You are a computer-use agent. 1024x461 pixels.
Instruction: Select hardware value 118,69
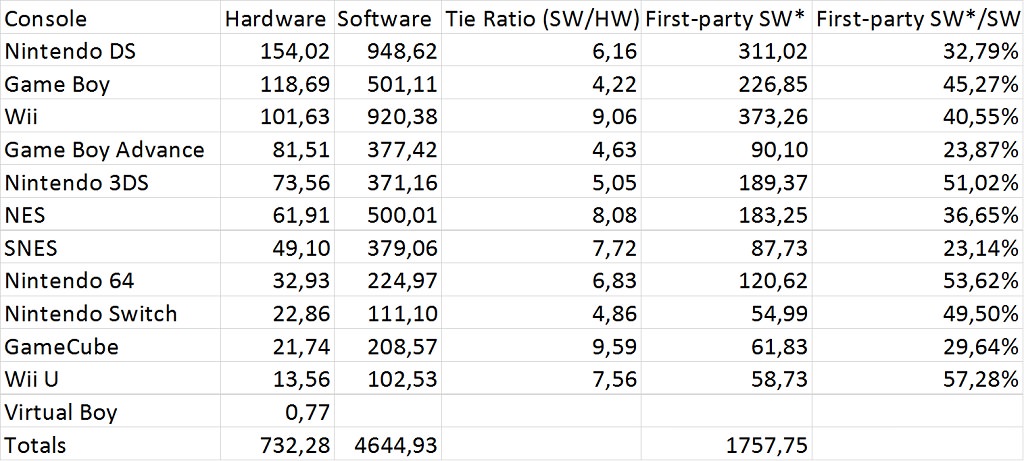tap(276, 83)
